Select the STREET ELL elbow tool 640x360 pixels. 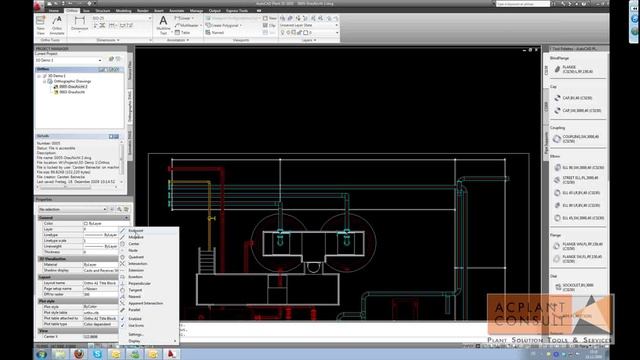576,180
